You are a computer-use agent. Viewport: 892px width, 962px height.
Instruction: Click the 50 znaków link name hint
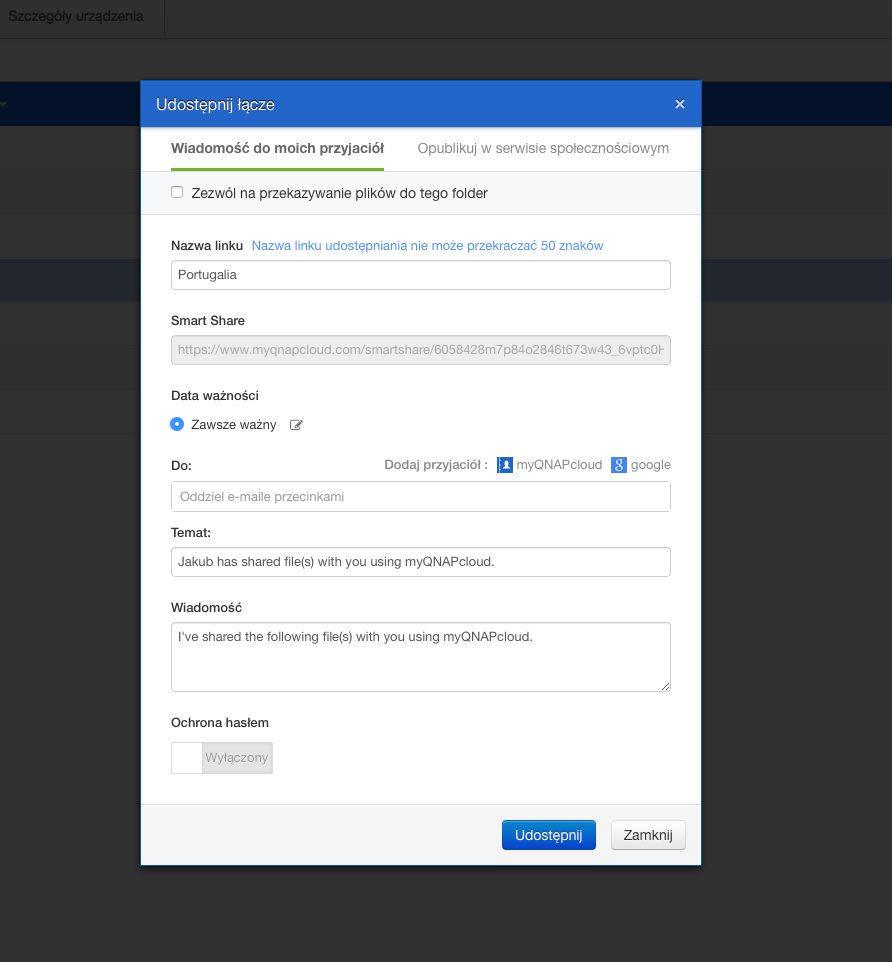click(x=427, y=246)
